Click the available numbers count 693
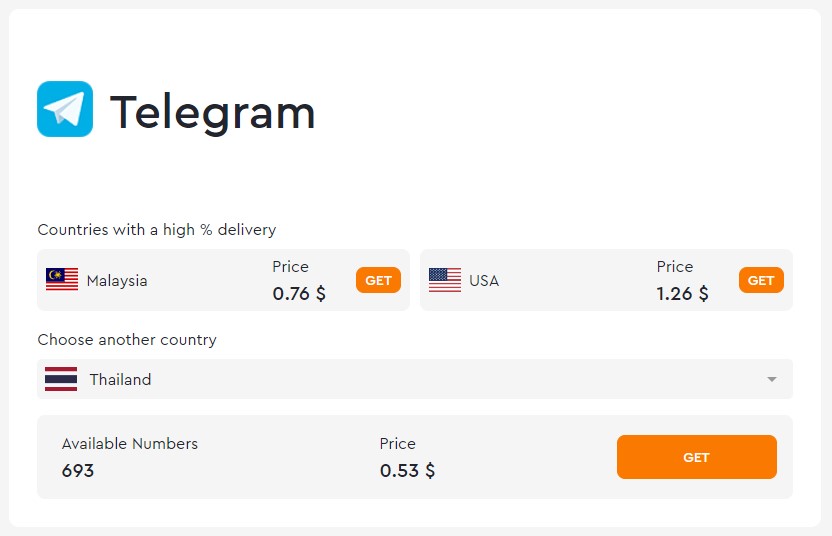832x536 pixels. tap(78, 471)
